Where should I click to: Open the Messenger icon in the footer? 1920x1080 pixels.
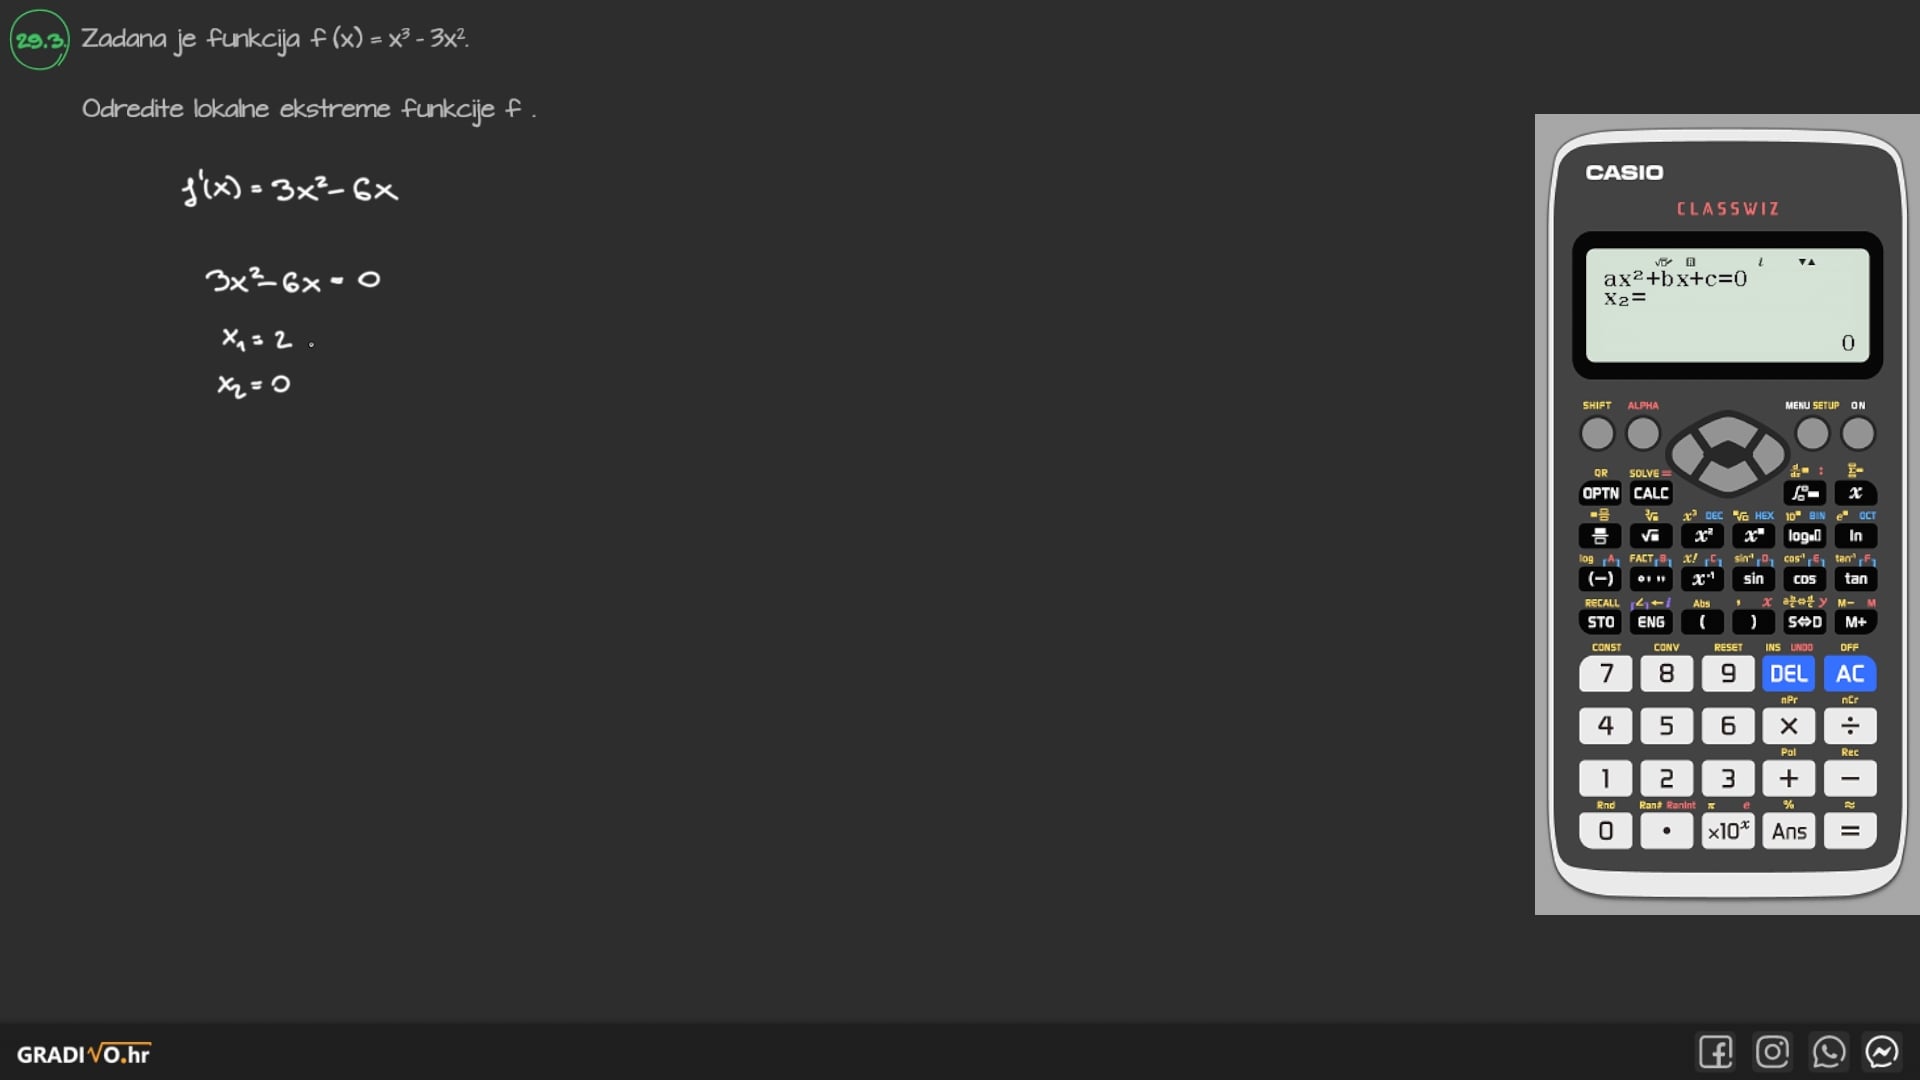tap(1882, 1052)
